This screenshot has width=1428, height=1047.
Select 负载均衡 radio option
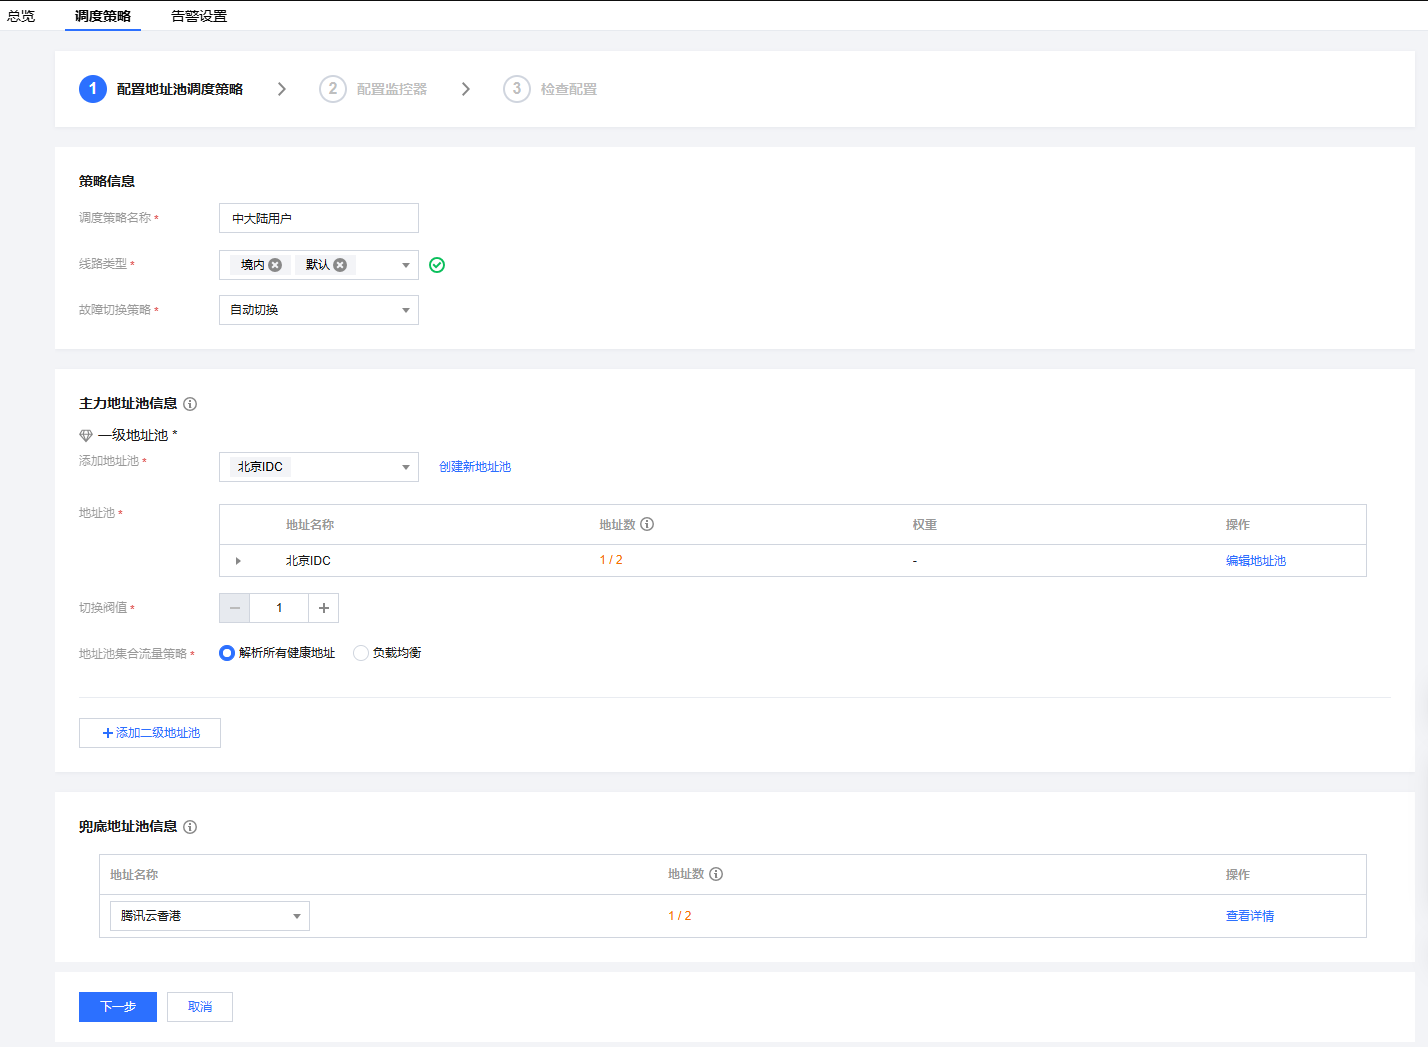[361, 653]
